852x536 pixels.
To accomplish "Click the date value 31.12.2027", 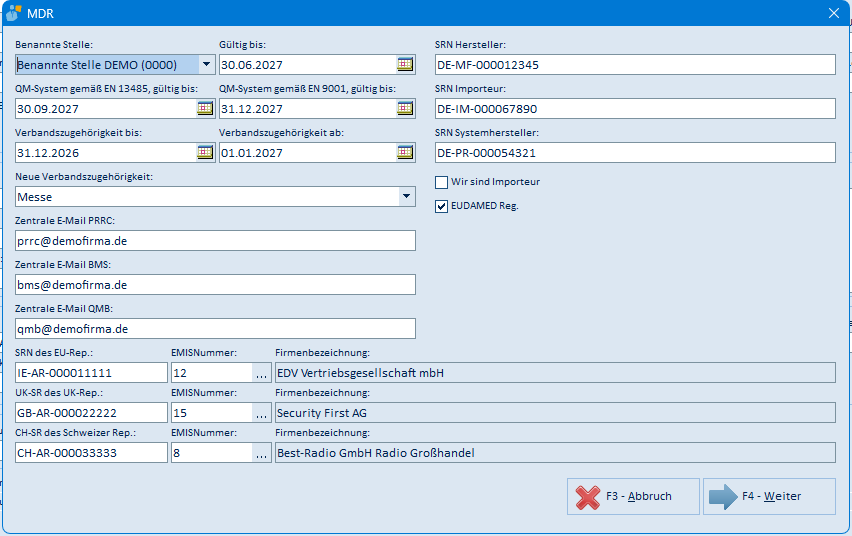I will click(252, 109).
